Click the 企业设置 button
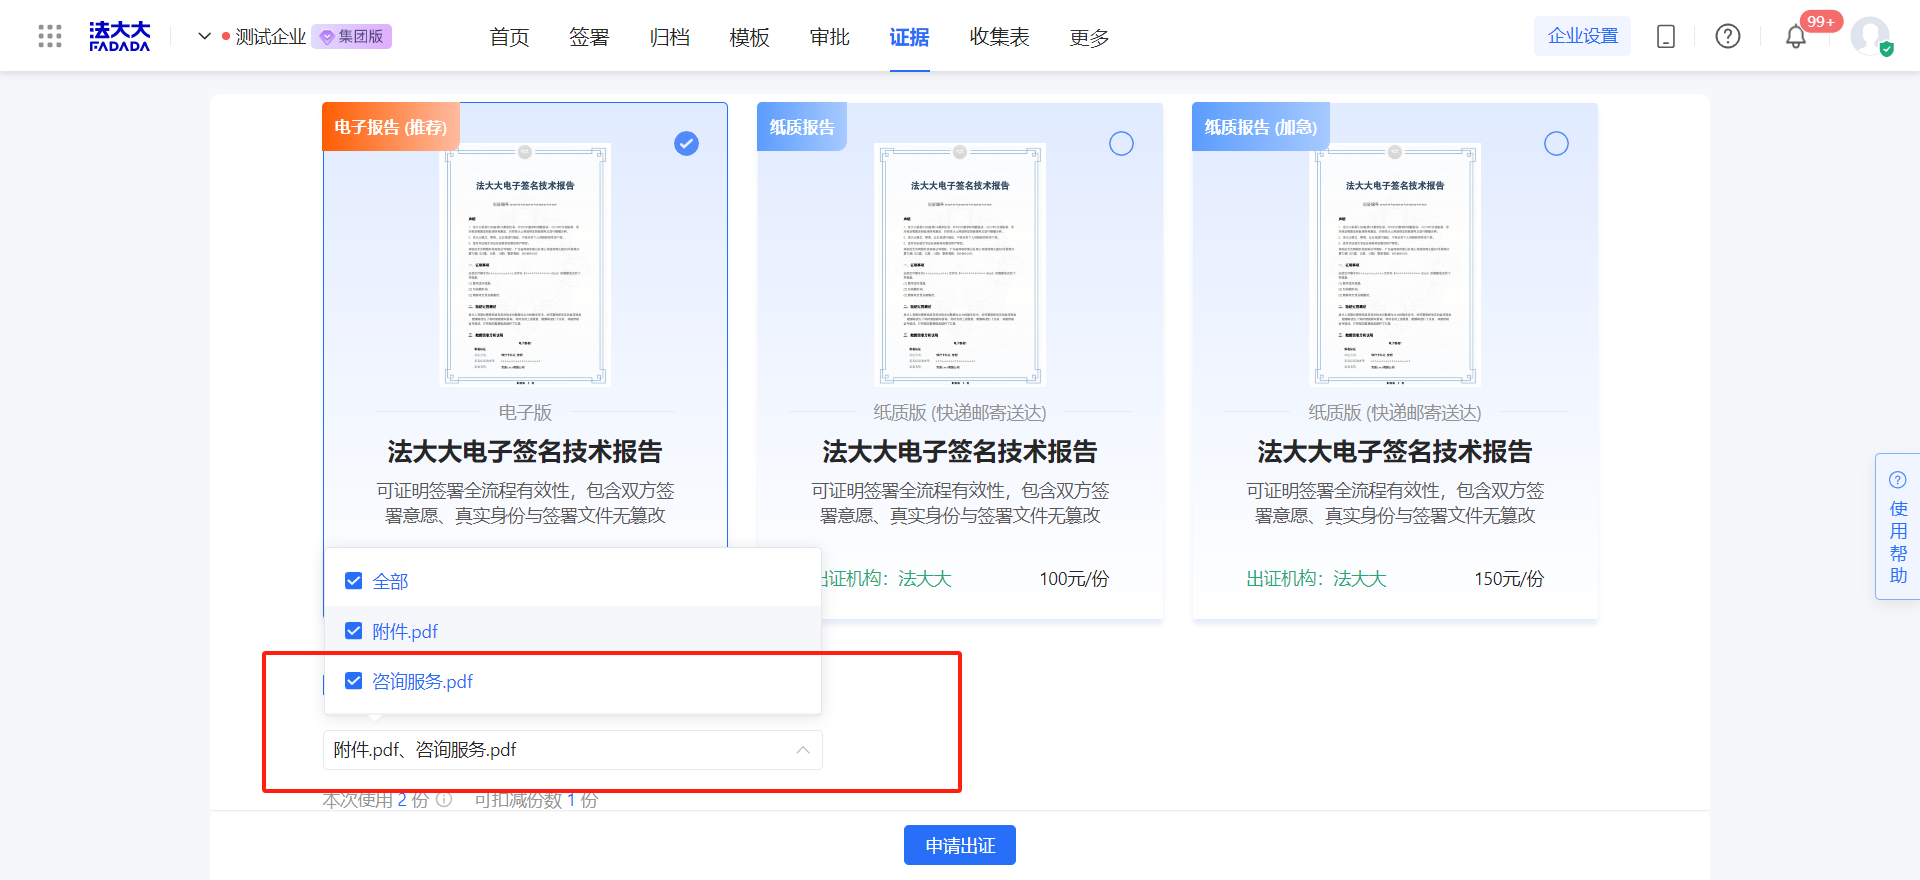Viewport: 1920px width, 880px height. [x=1583, y=36]
